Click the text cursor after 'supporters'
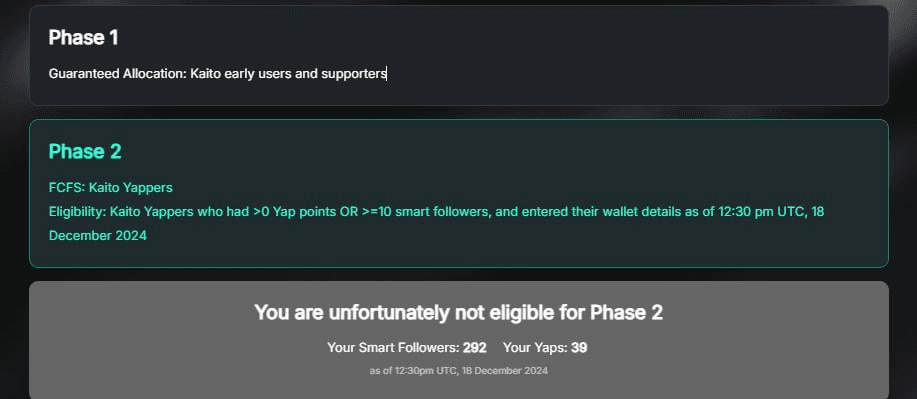The height and width of the screenshot is (399, 917). point(387,74)
